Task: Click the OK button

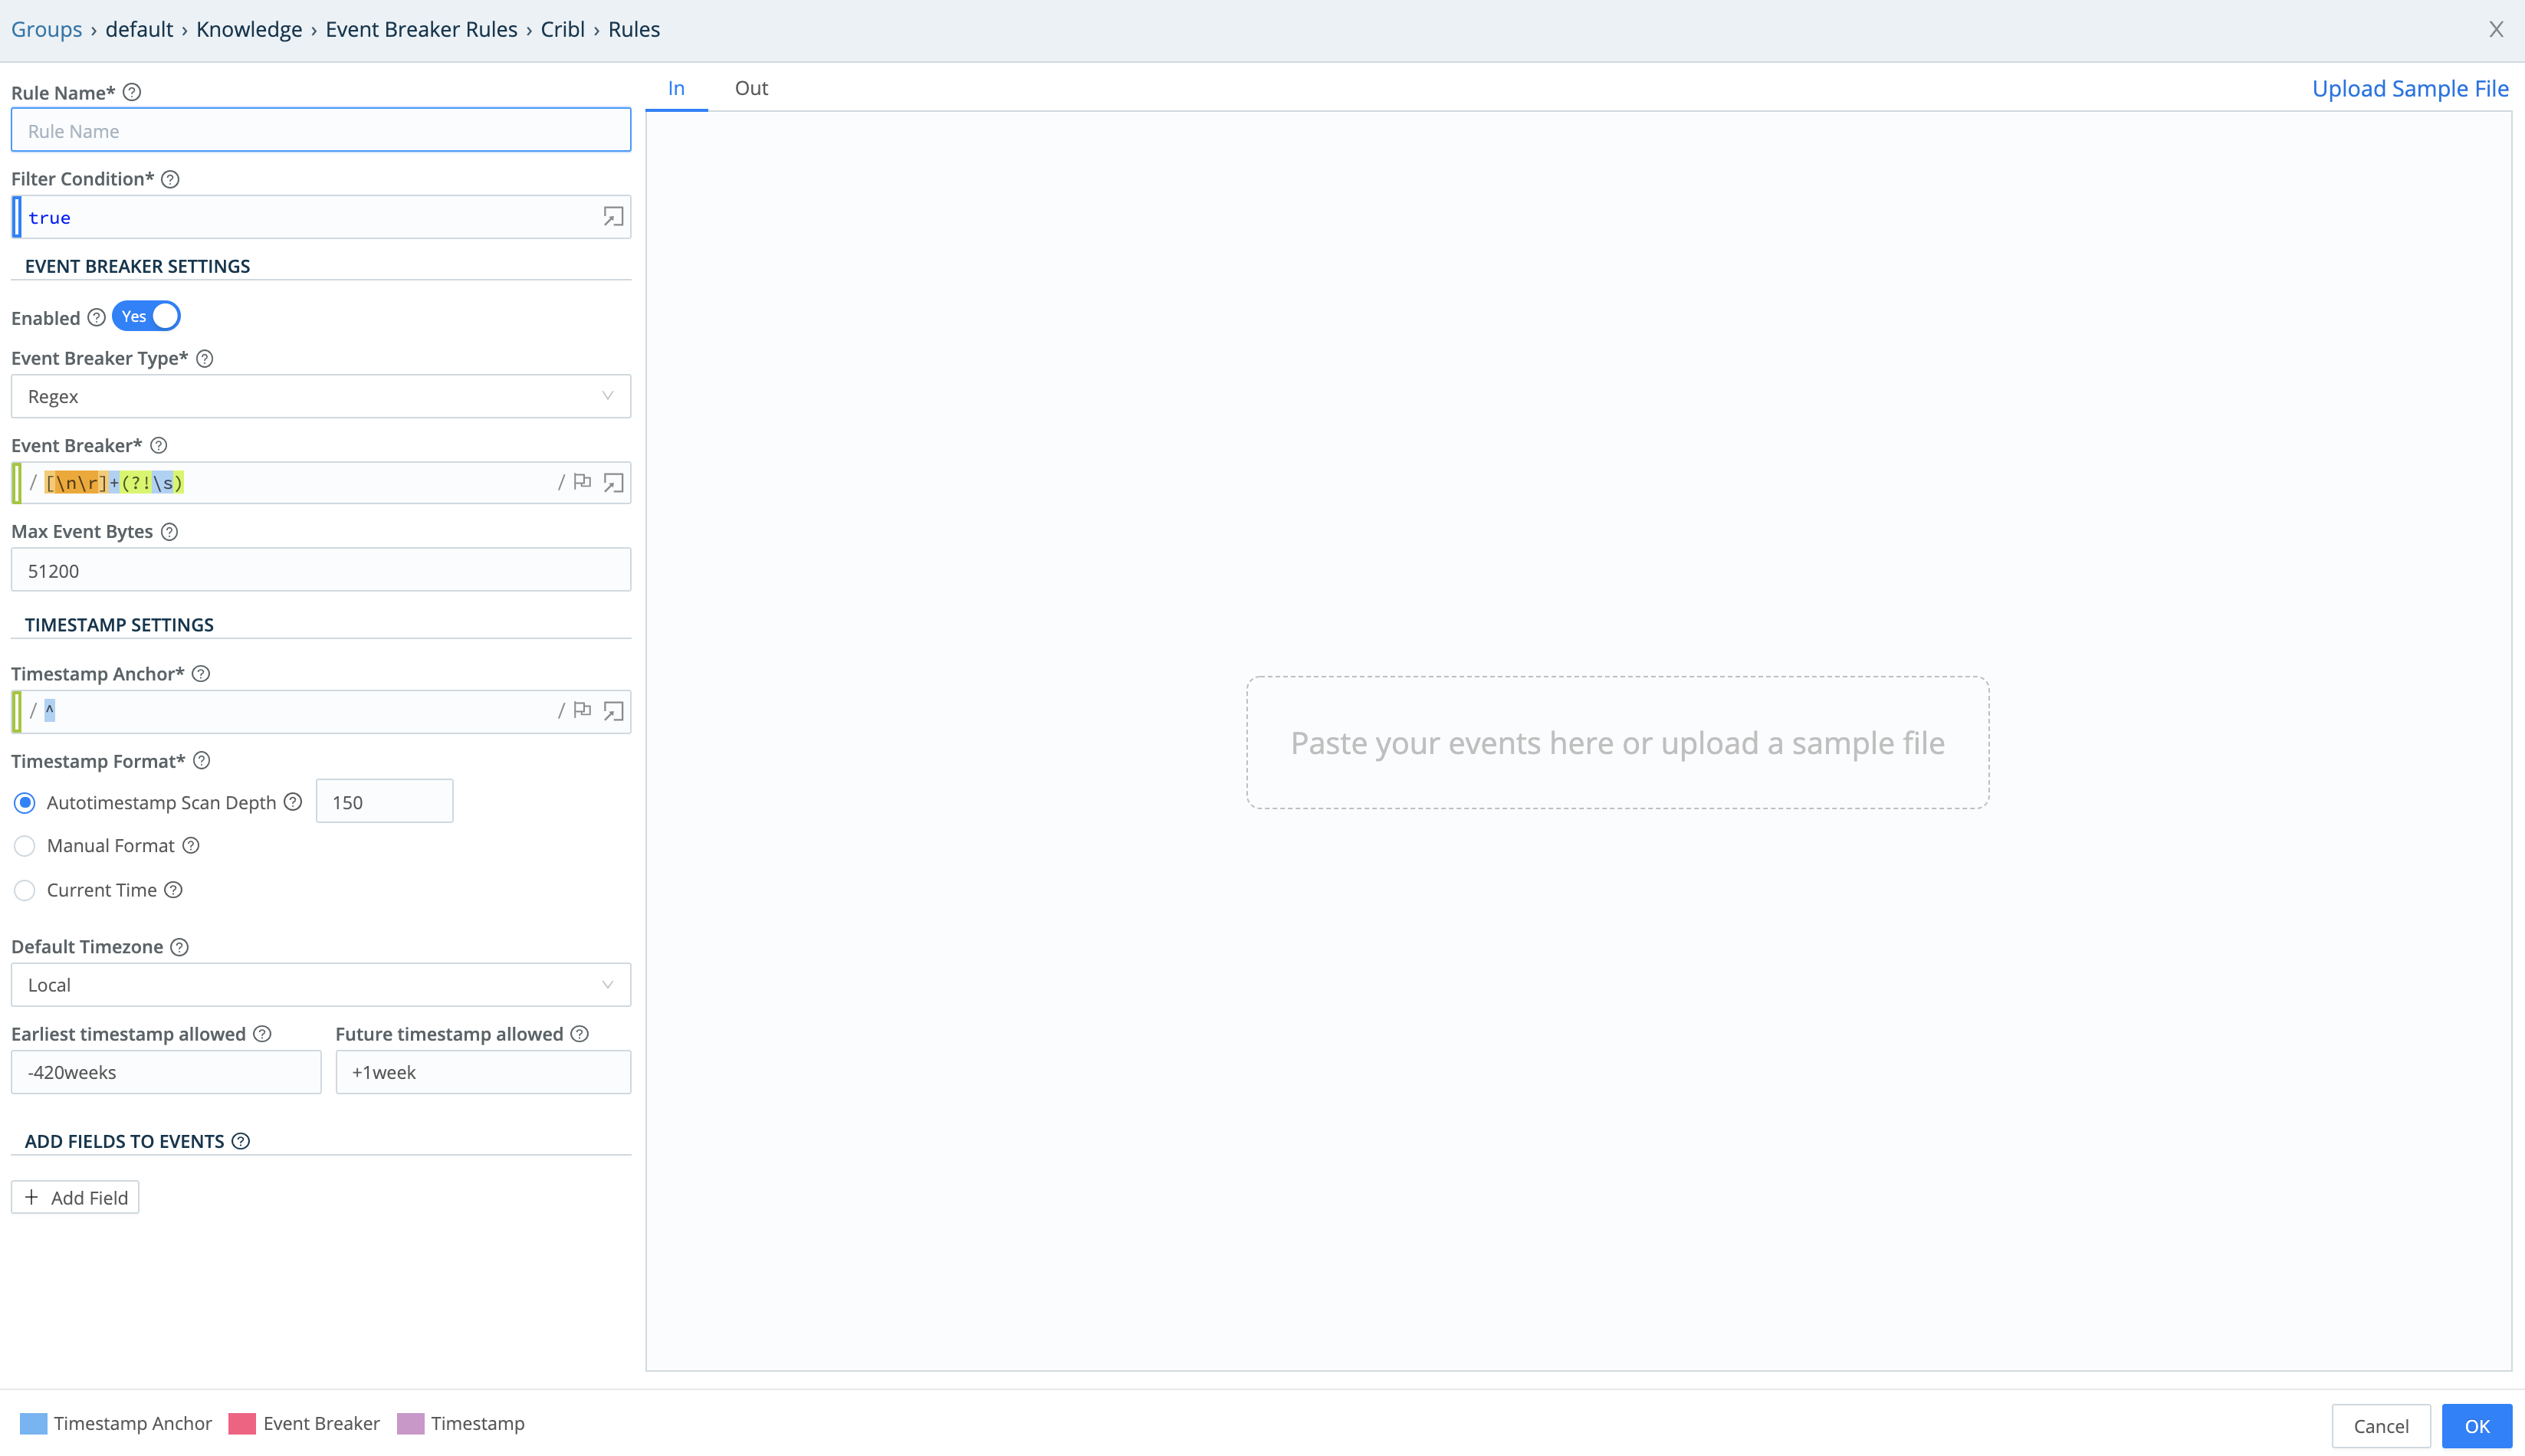Action: (x=2477, y=1426)
